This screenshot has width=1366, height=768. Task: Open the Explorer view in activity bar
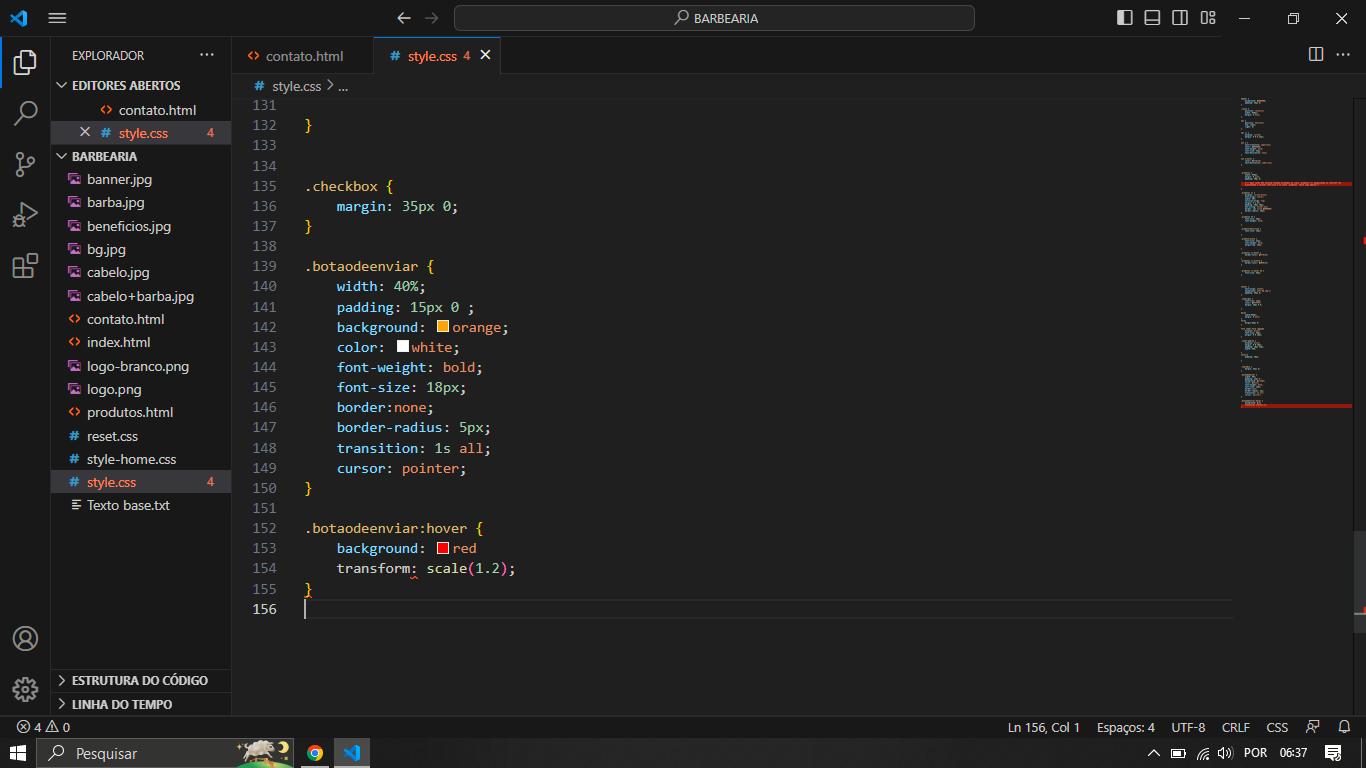(25, 63)
